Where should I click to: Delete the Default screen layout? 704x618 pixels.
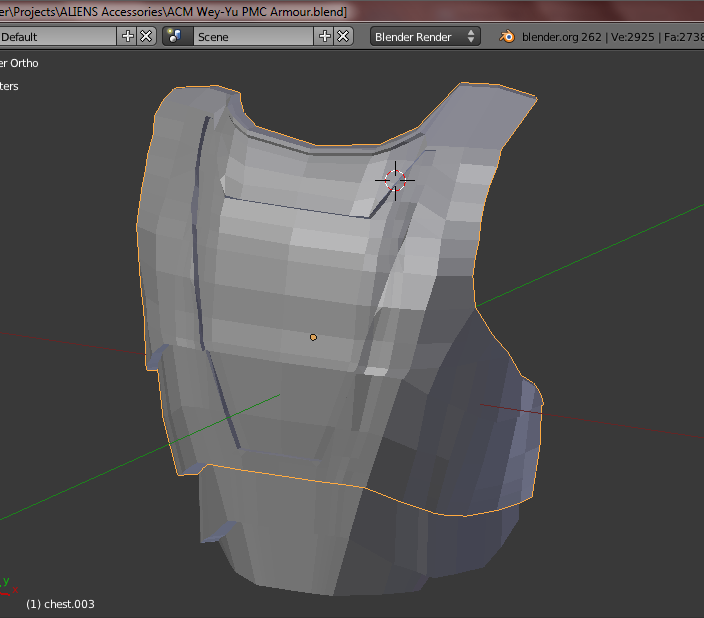click(146, 36)
